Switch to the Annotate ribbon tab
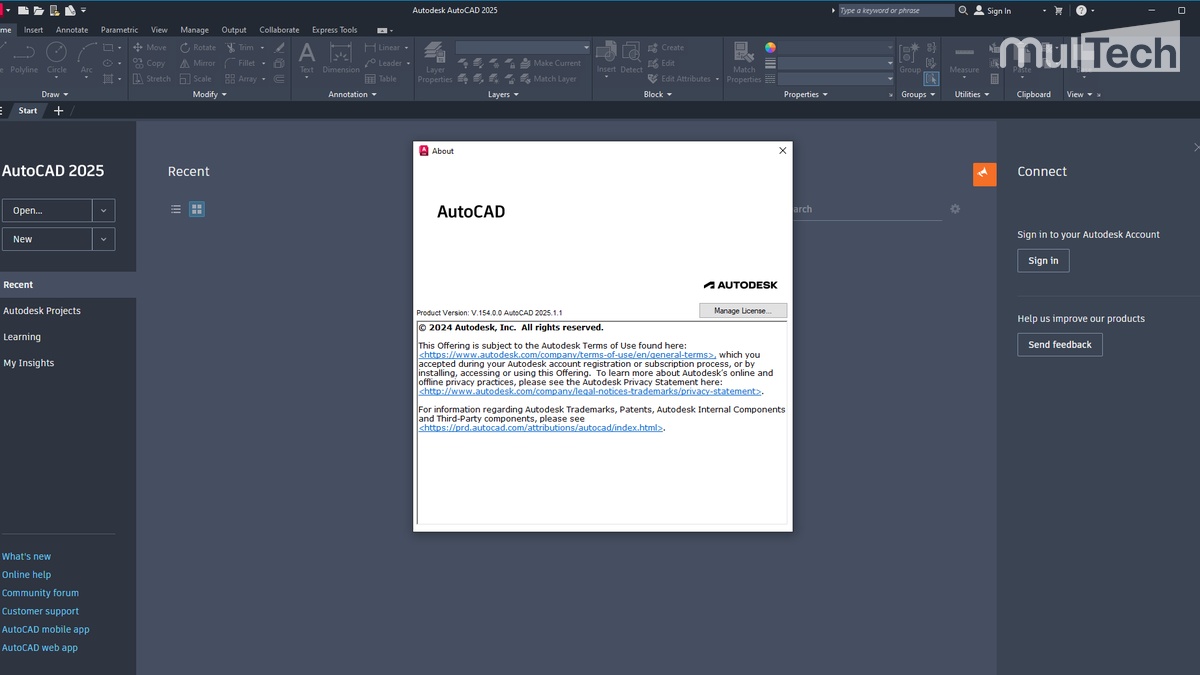Screen dimensions: 1200x675 [x=71, y=29]
